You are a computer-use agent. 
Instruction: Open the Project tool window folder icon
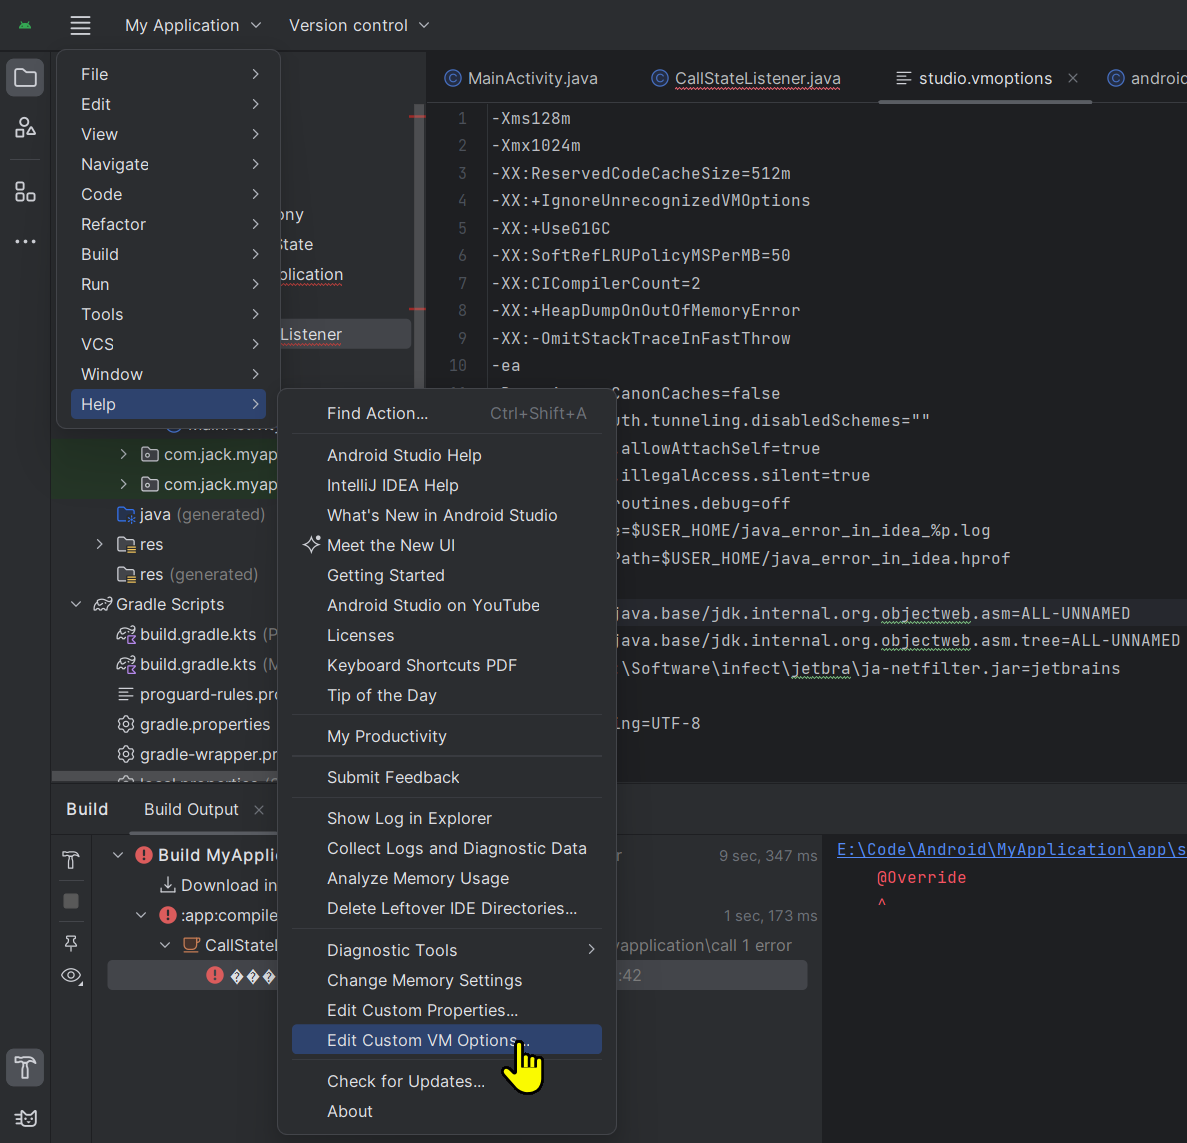click(x=25, y=78)
